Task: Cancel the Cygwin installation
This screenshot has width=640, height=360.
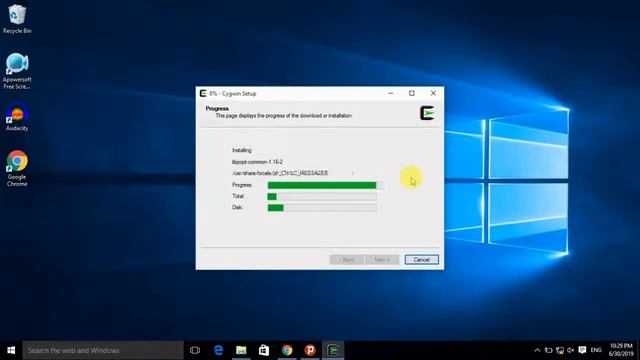Action: pos(422,260)
